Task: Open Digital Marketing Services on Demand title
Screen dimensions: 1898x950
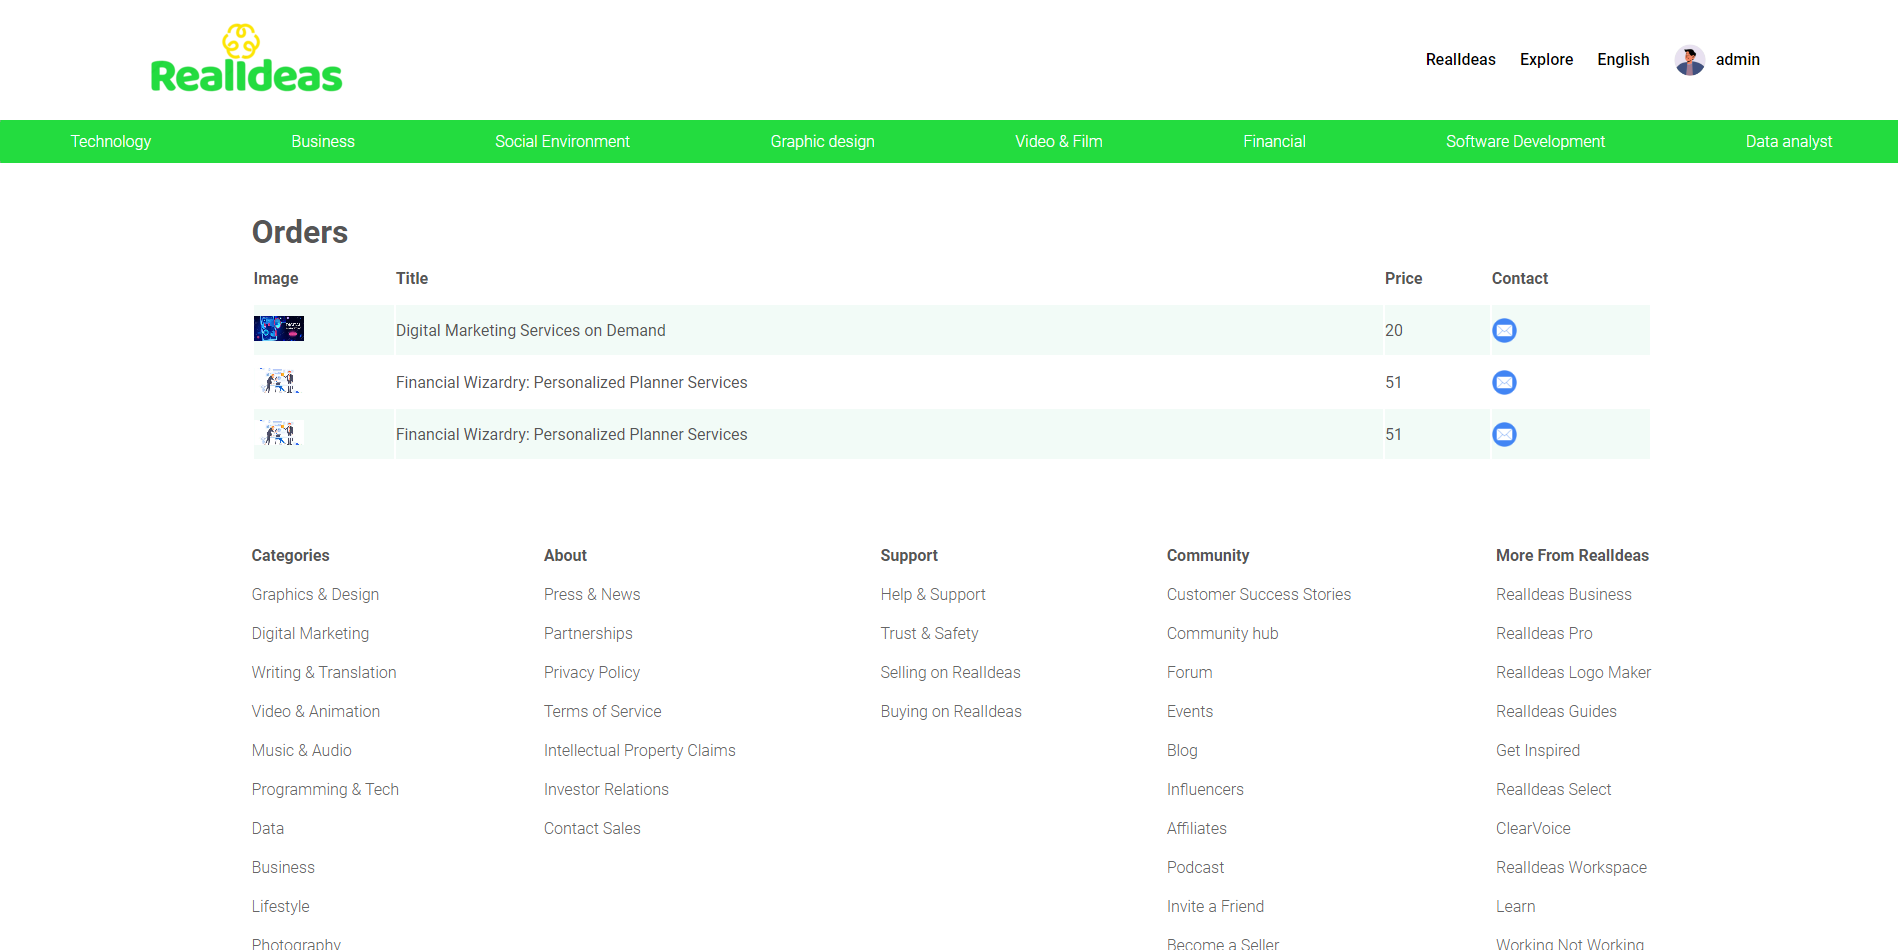Action: coord(530,331)
